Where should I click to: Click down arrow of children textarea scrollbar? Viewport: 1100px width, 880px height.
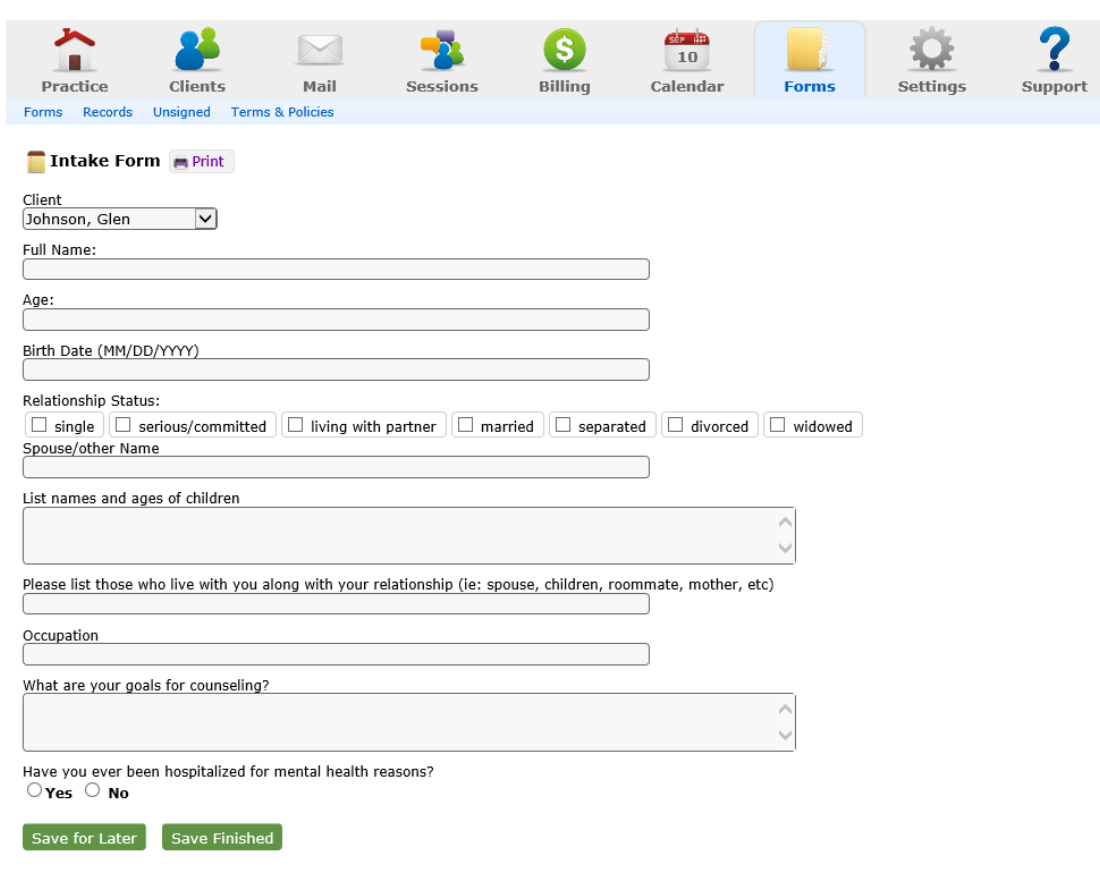(785, 548)
